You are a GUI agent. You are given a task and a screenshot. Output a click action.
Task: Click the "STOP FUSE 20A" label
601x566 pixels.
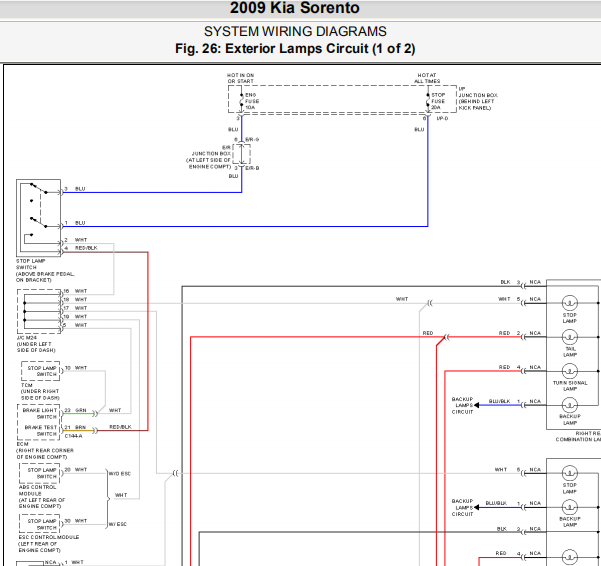point(438,101)
